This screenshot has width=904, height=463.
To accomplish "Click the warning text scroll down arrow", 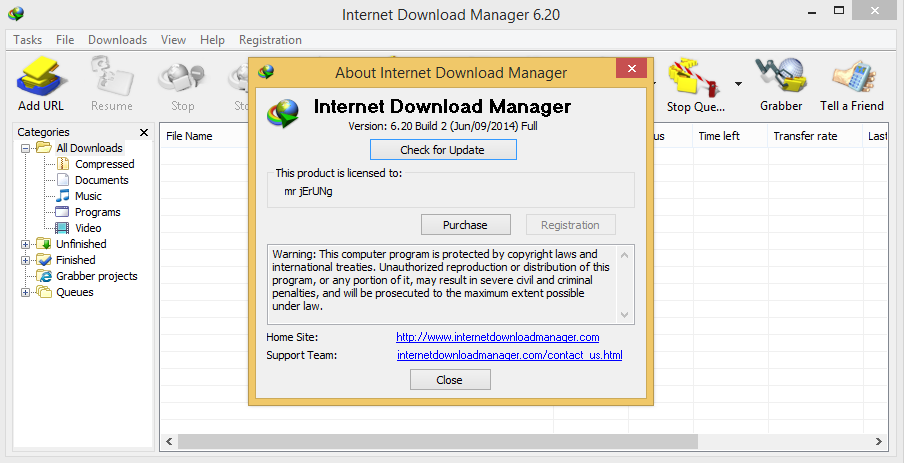I will click(x=624, y=315).
